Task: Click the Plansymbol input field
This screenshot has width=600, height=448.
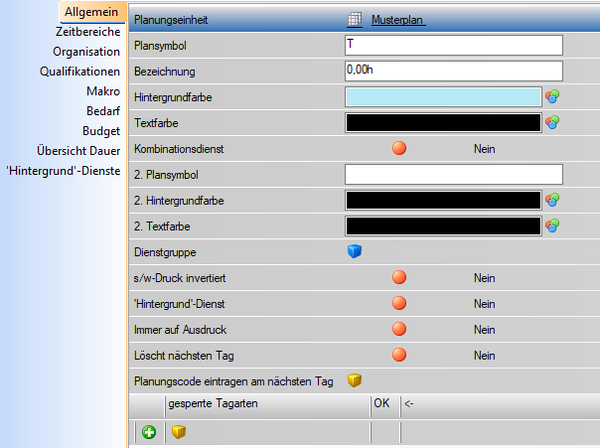Action: (452, 45)
